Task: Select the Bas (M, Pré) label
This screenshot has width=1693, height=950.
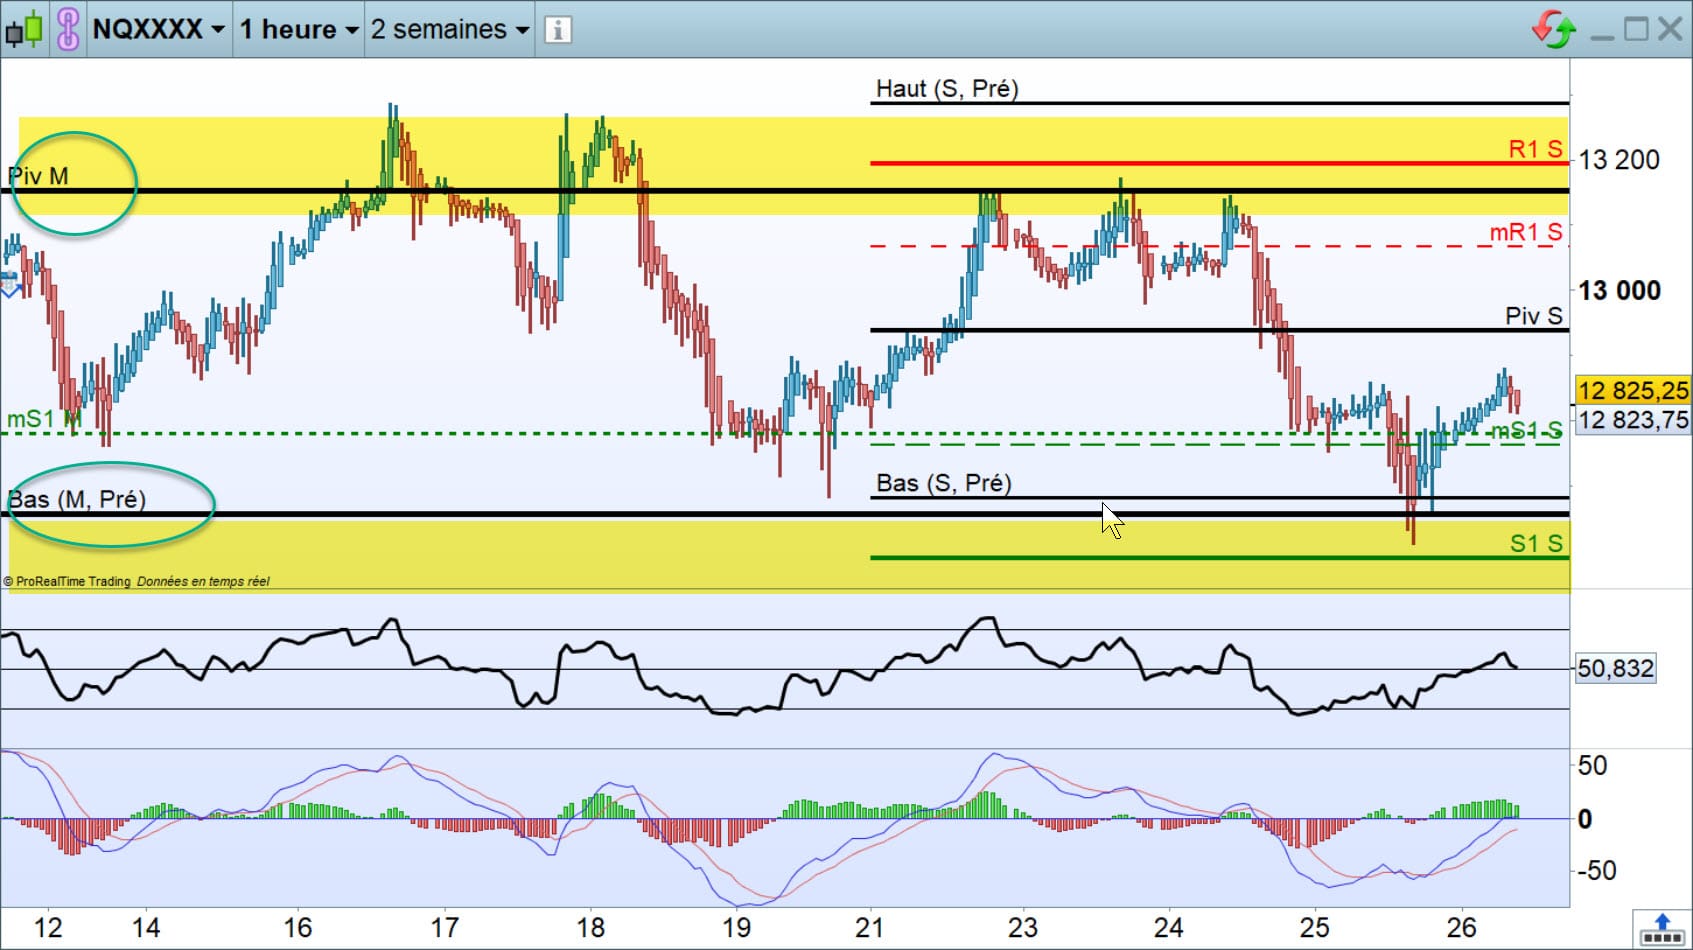Action: pos(77,499)
